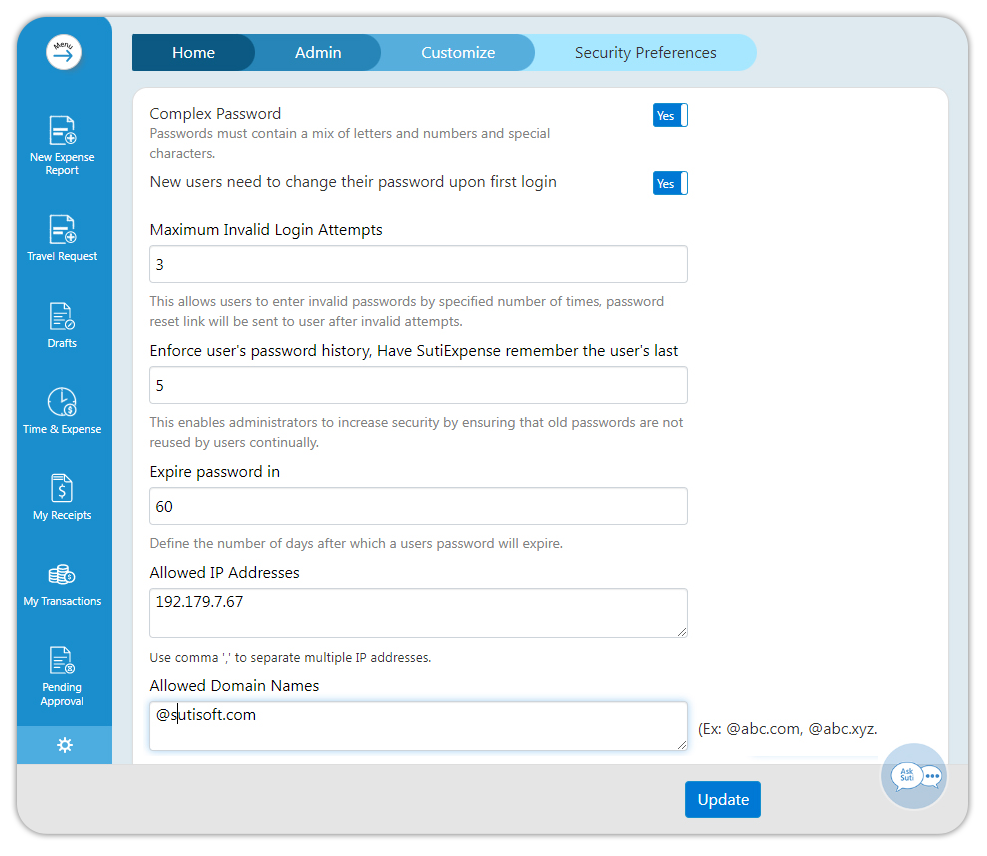Viewport: 987px width, 856px height.
Task: Open the Time & Expense section
Action: coord(62,411)
